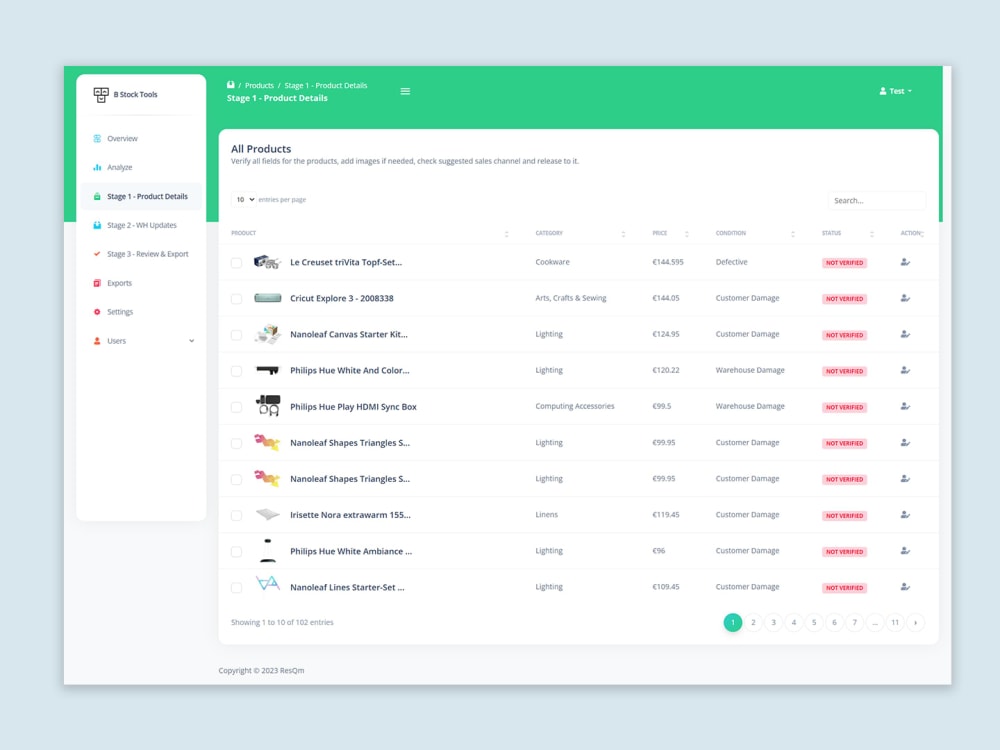The height and width of the screenshot is (750, 1000).
Task: Open the Settings page
Action: (119, 311)
